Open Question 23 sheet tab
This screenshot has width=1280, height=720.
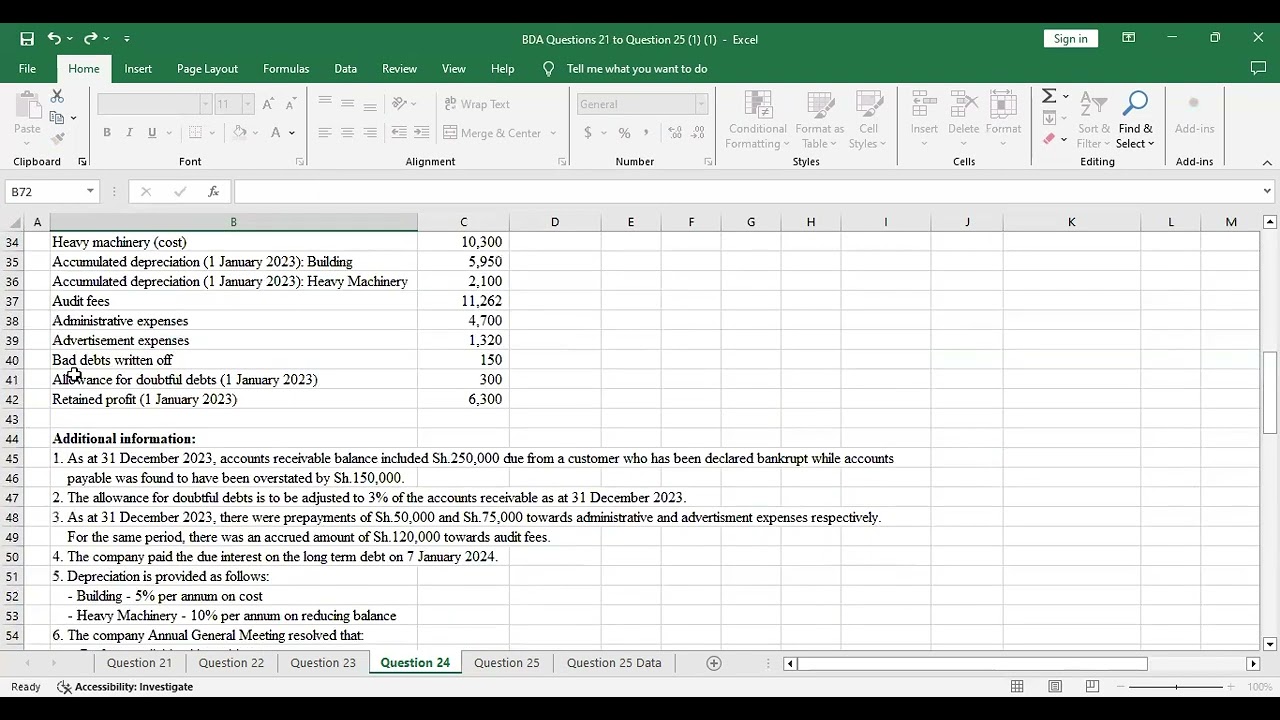click(323, 663)
